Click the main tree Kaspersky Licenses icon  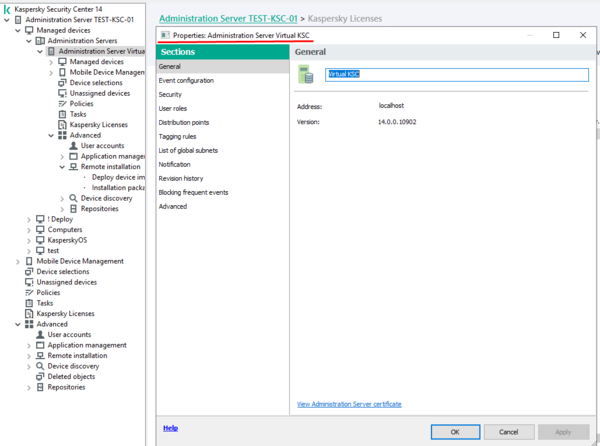29,313
